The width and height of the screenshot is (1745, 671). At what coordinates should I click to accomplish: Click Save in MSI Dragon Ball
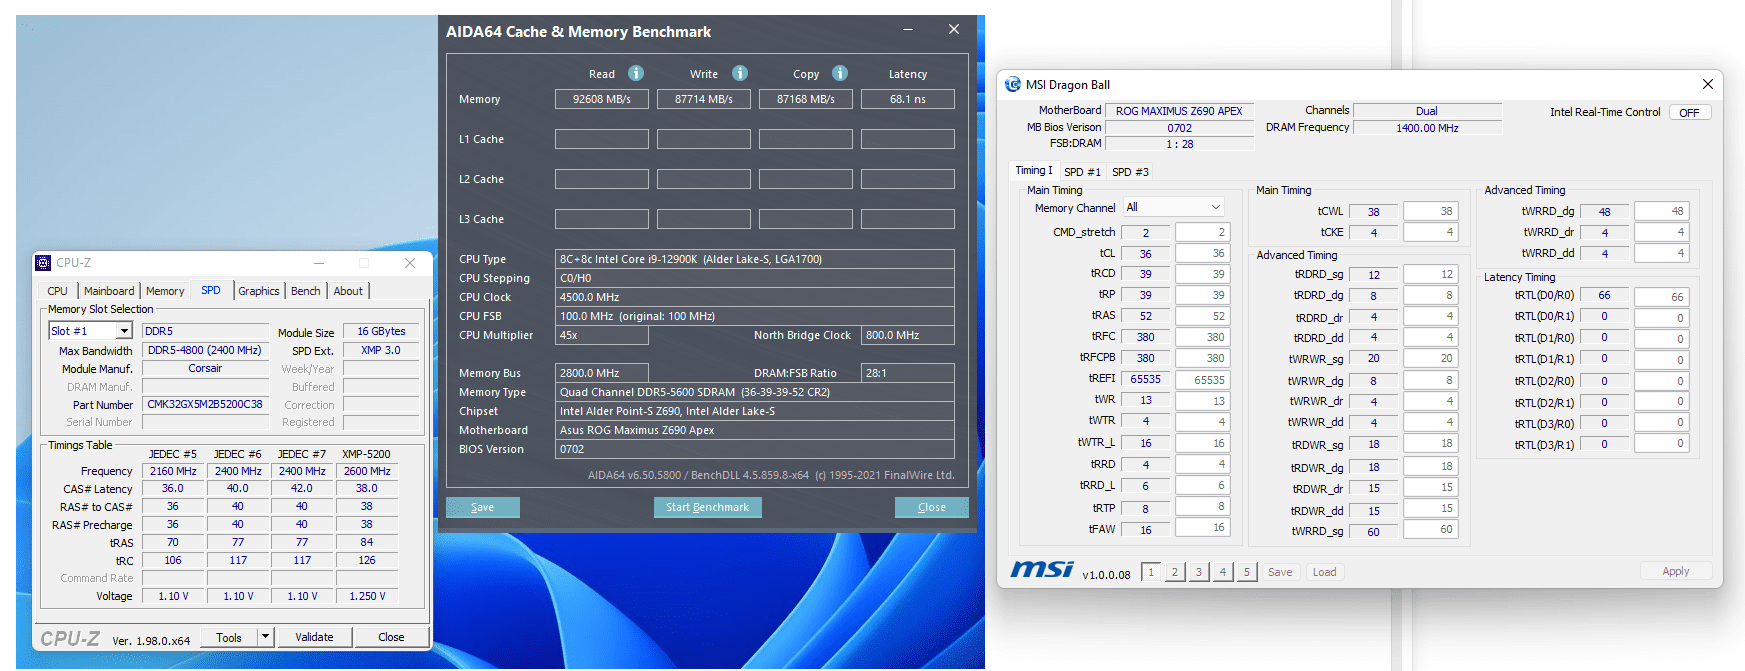pos(1280,572)
